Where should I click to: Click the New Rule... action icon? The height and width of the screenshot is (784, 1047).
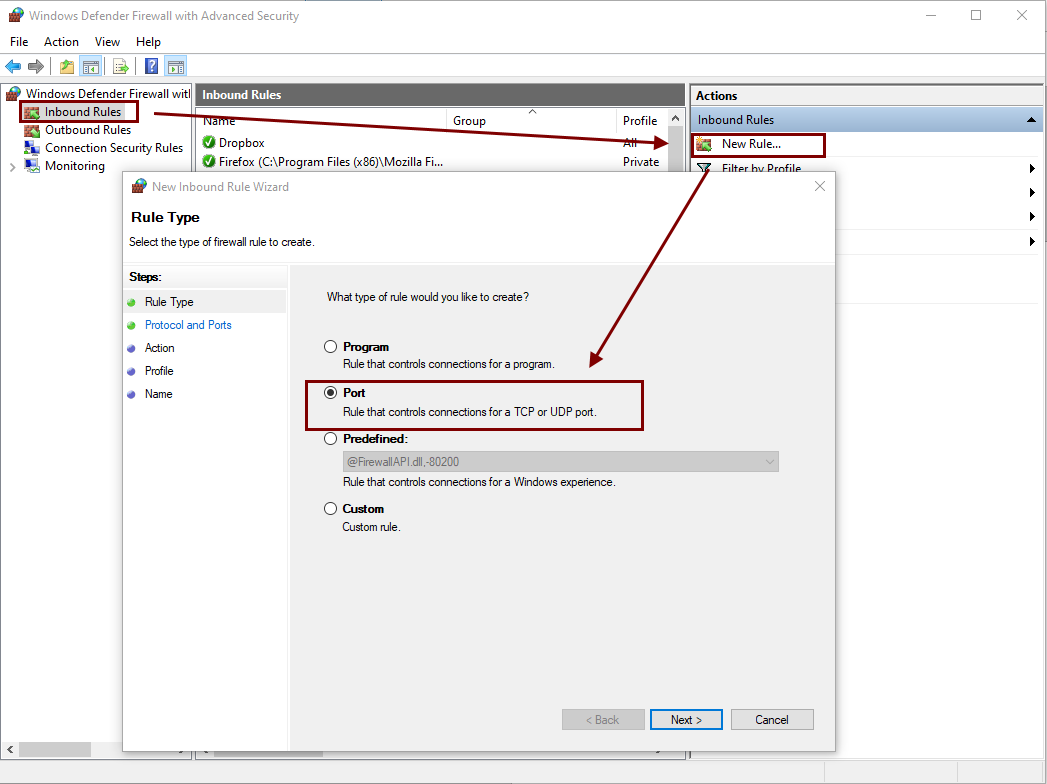point(704,144)
